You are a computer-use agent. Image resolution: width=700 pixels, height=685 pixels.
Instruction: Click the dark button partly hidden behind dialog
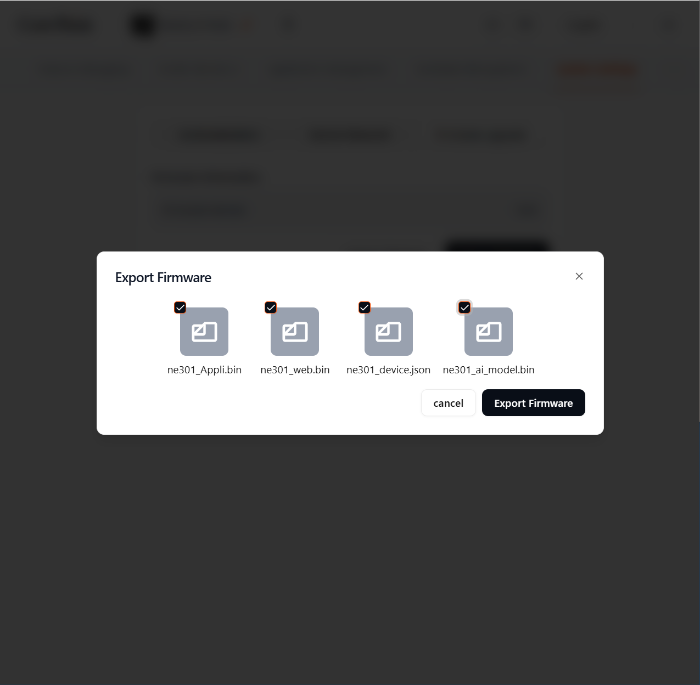click(496, 246)
